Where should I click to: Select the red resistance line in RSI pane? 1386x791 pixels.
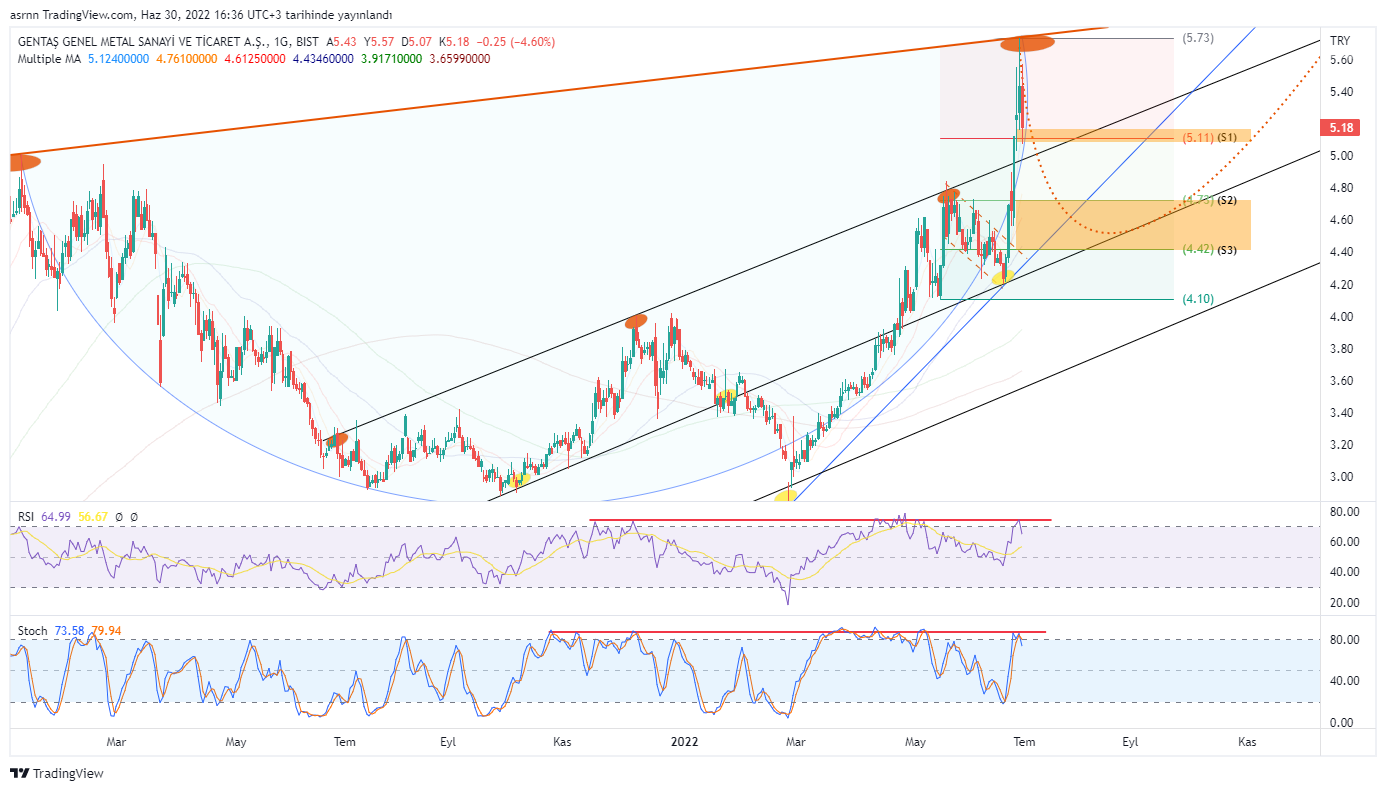[x=820, y=520]
